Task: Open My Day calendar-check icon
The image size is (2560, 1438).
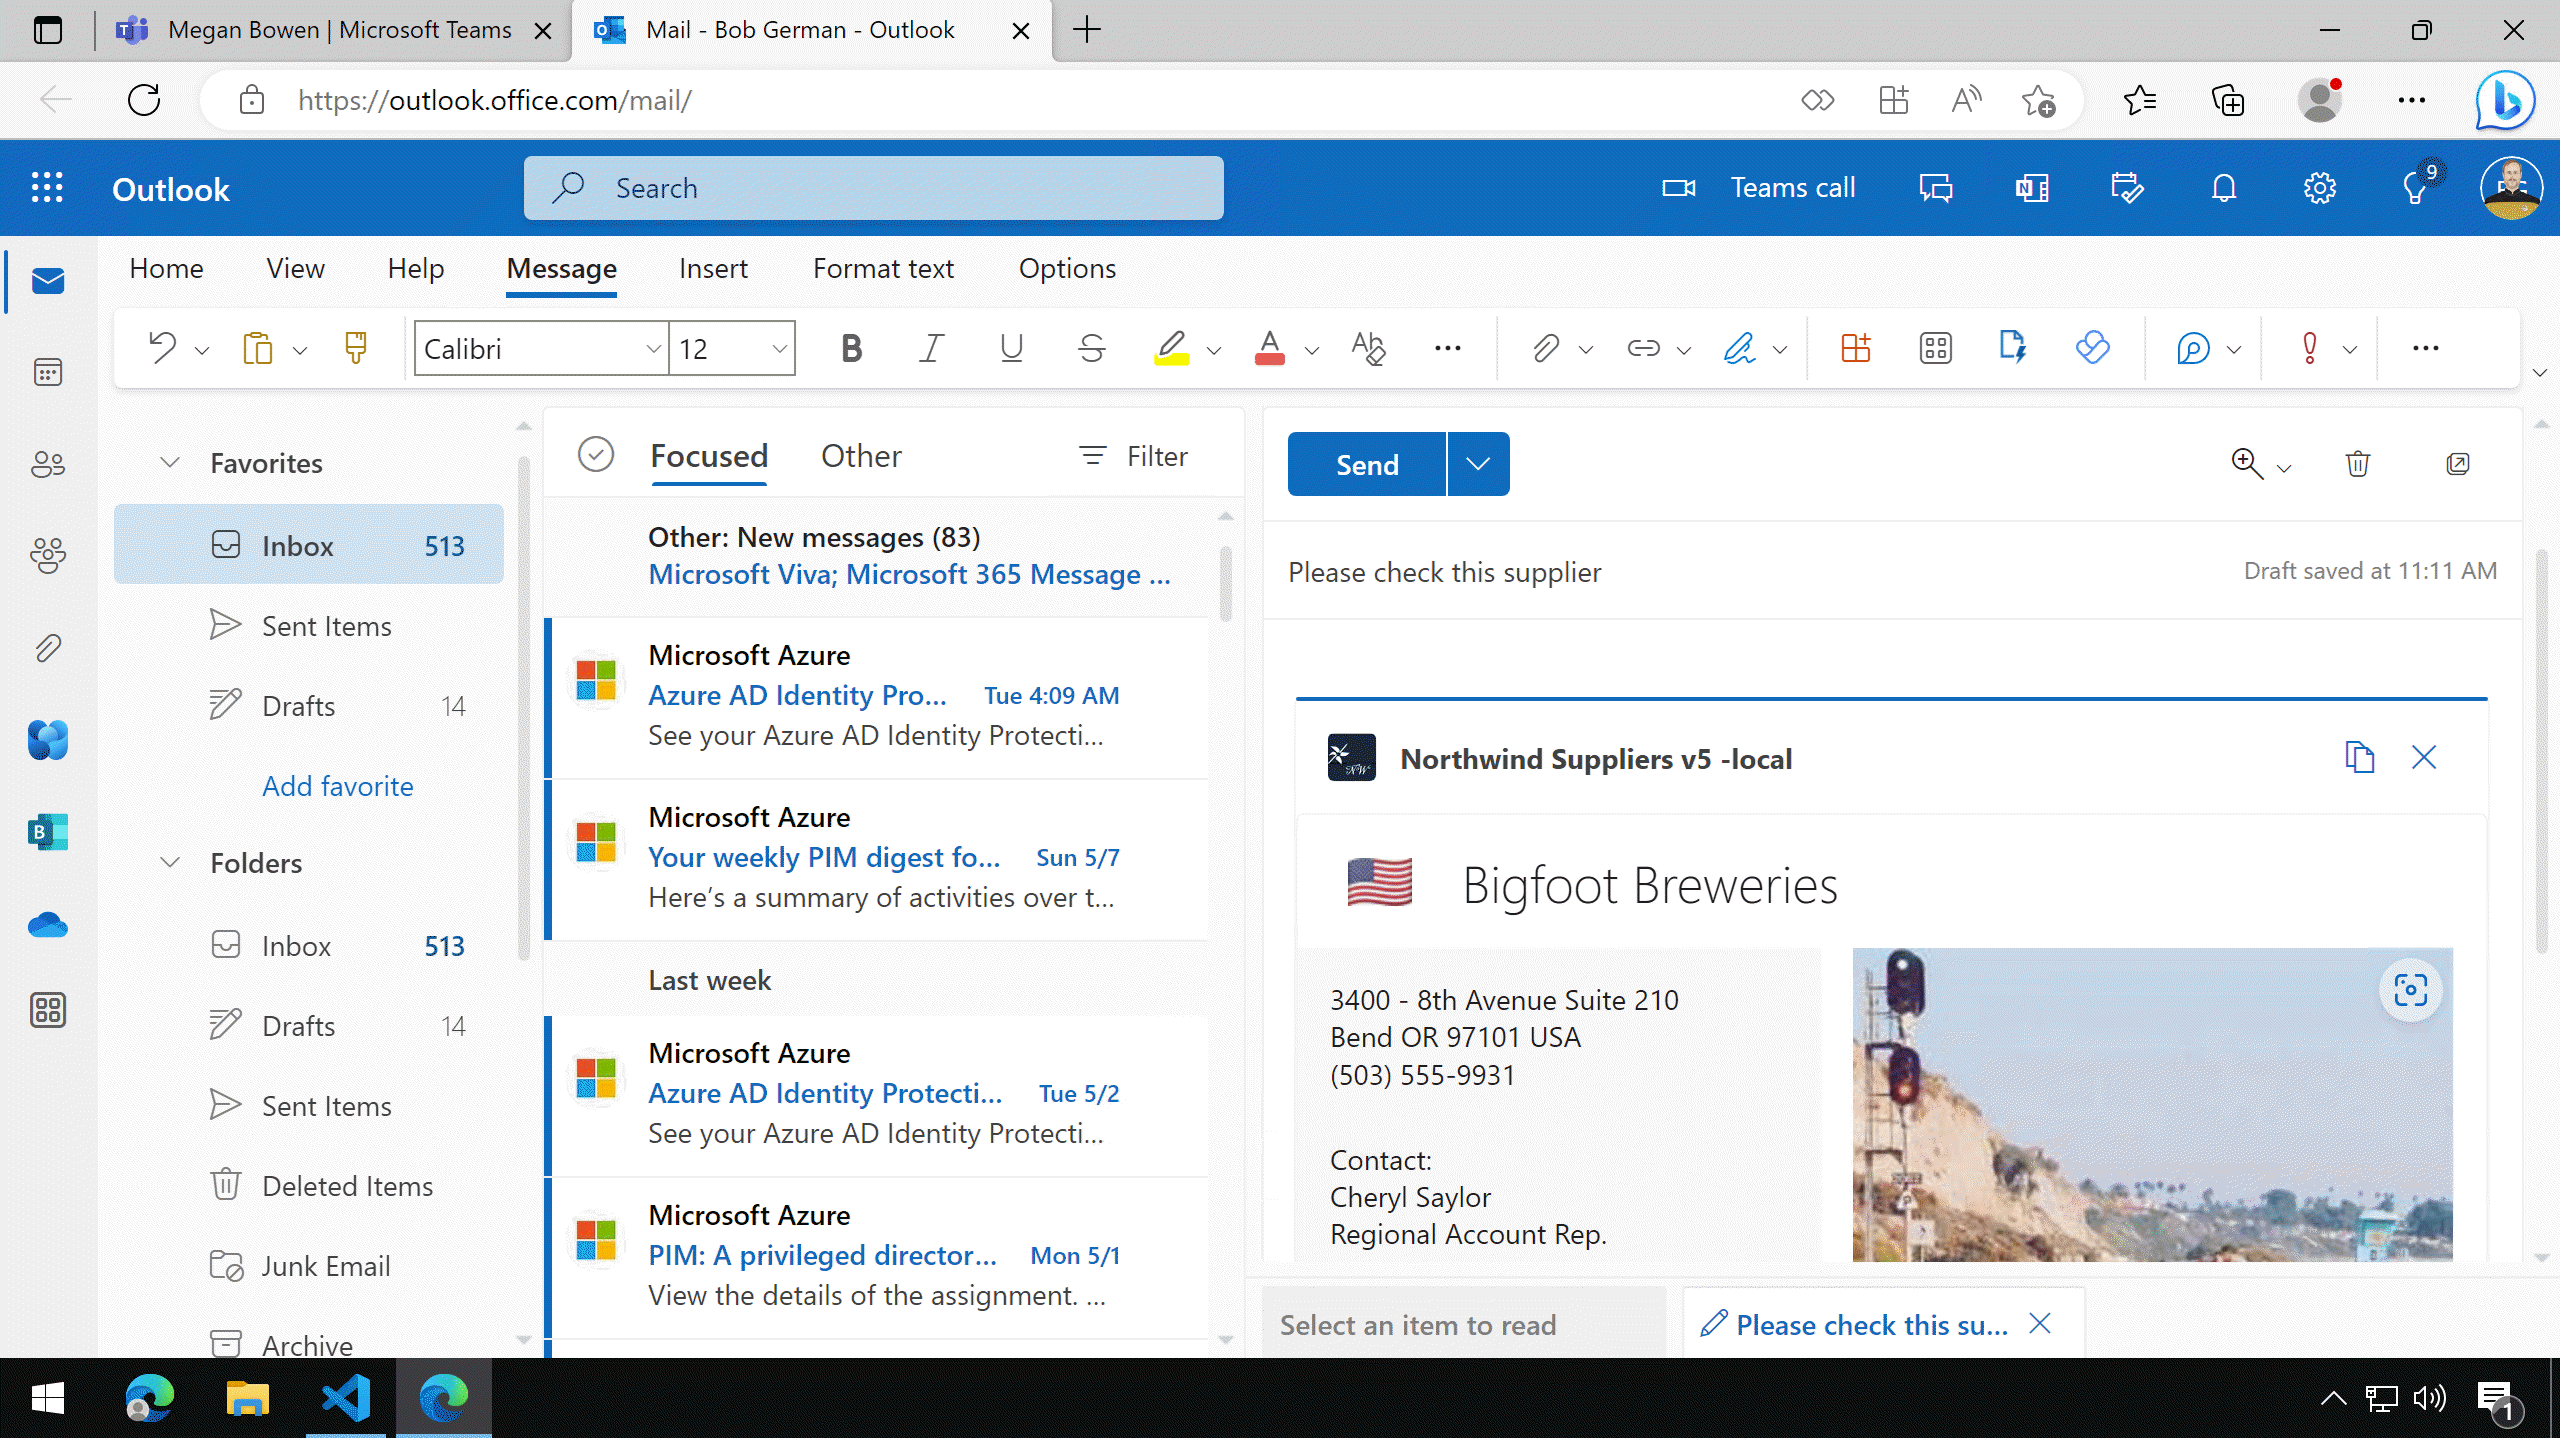Action: tap(2127, 188)
